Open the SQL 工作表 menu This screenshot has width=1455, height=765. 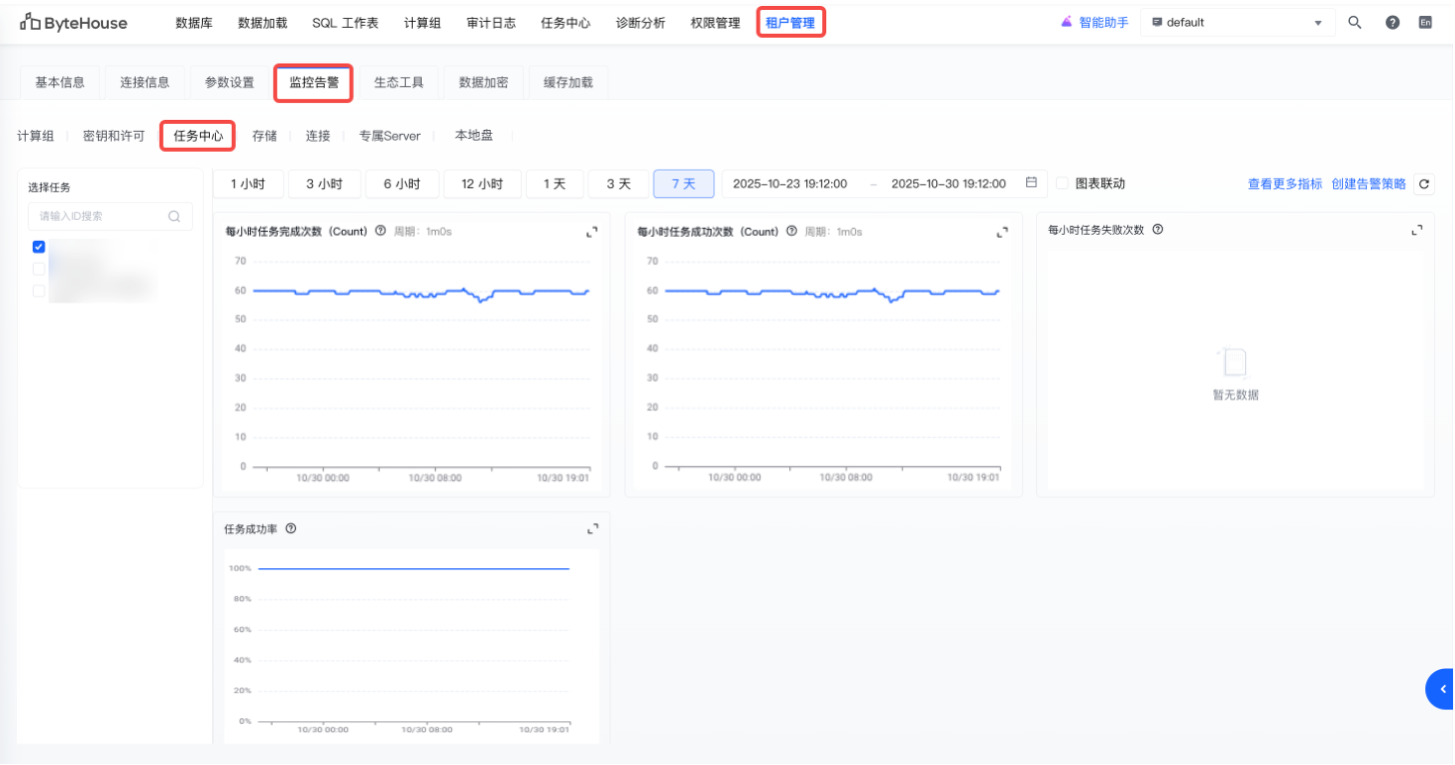tap(345, 23)
